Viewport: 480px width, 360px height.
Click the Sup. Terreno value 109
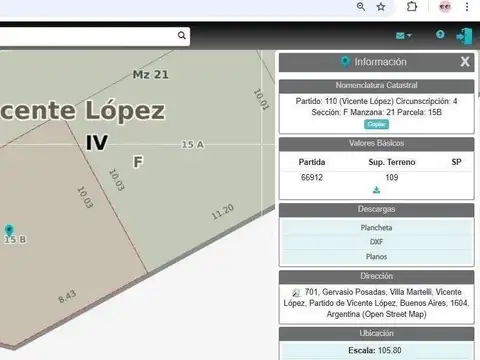pos(392,177)
